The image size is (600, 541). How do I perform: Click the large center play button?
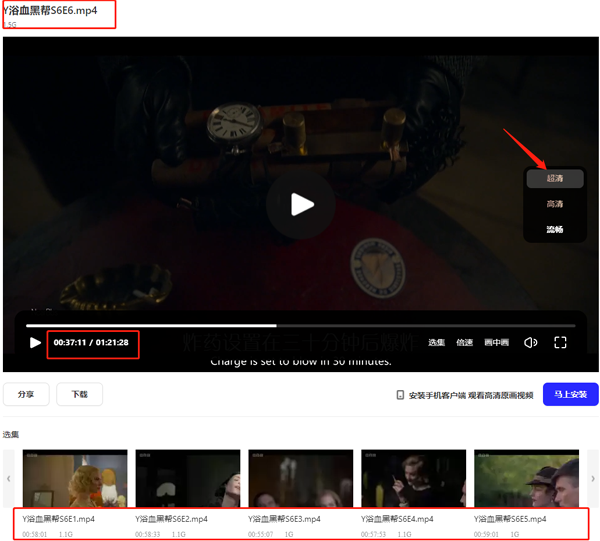[301, 205]
